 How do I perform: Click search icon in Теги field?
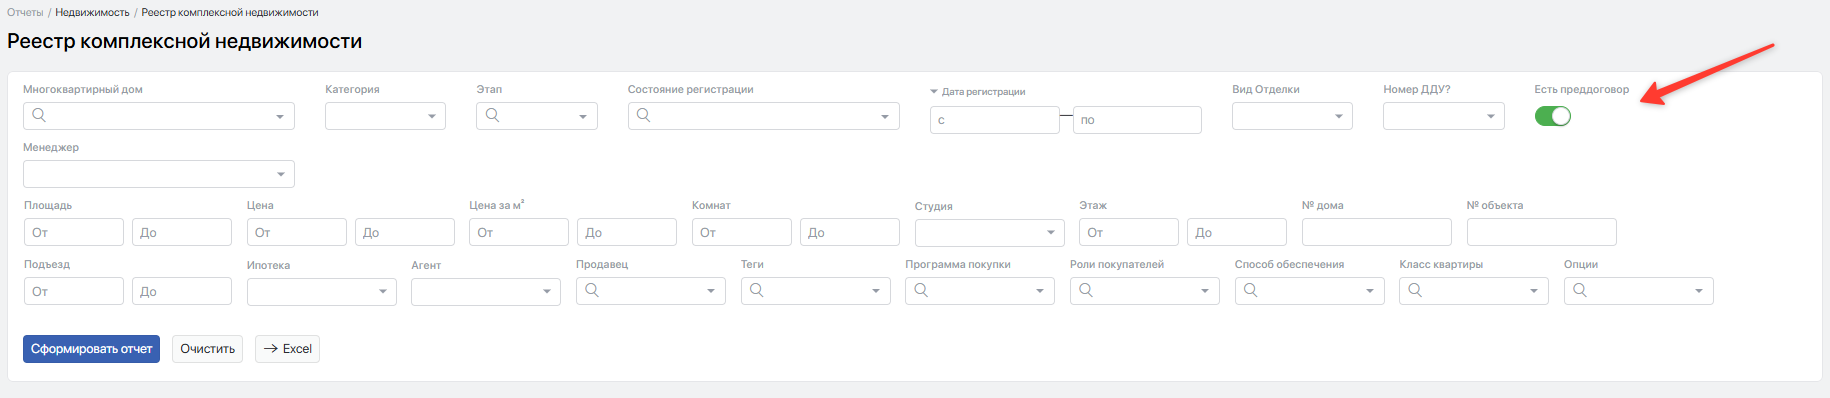click(756, 290)
